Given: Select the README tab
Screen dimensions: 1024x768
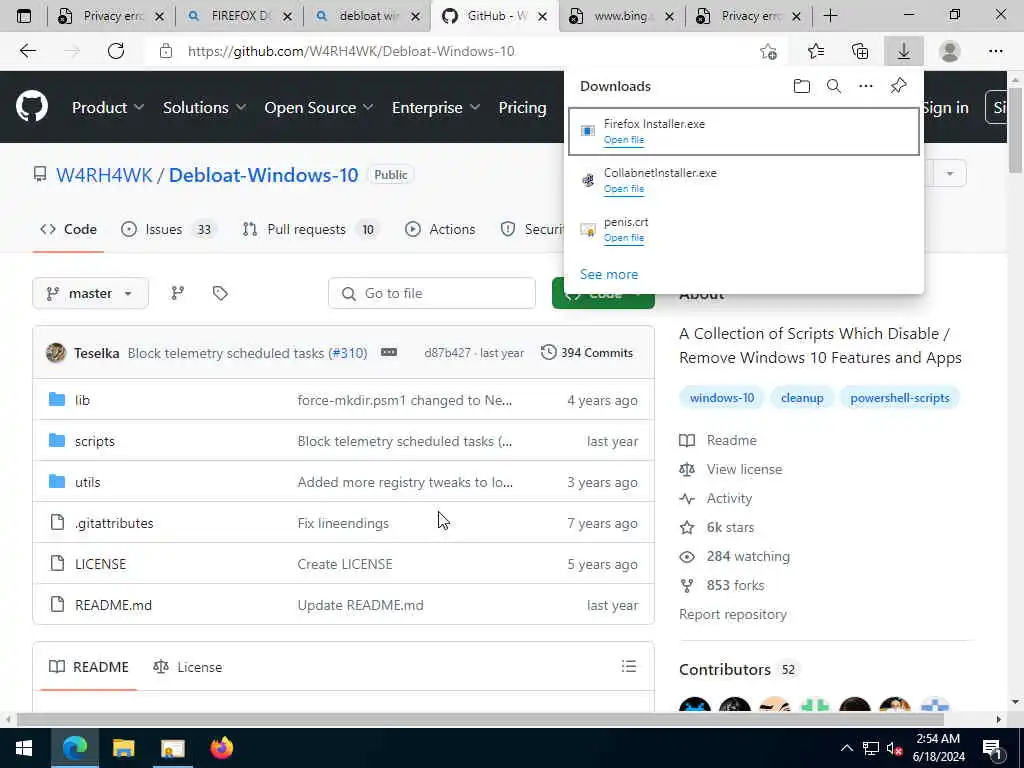Looking at the screenshot, I should (x=89, y=667).
